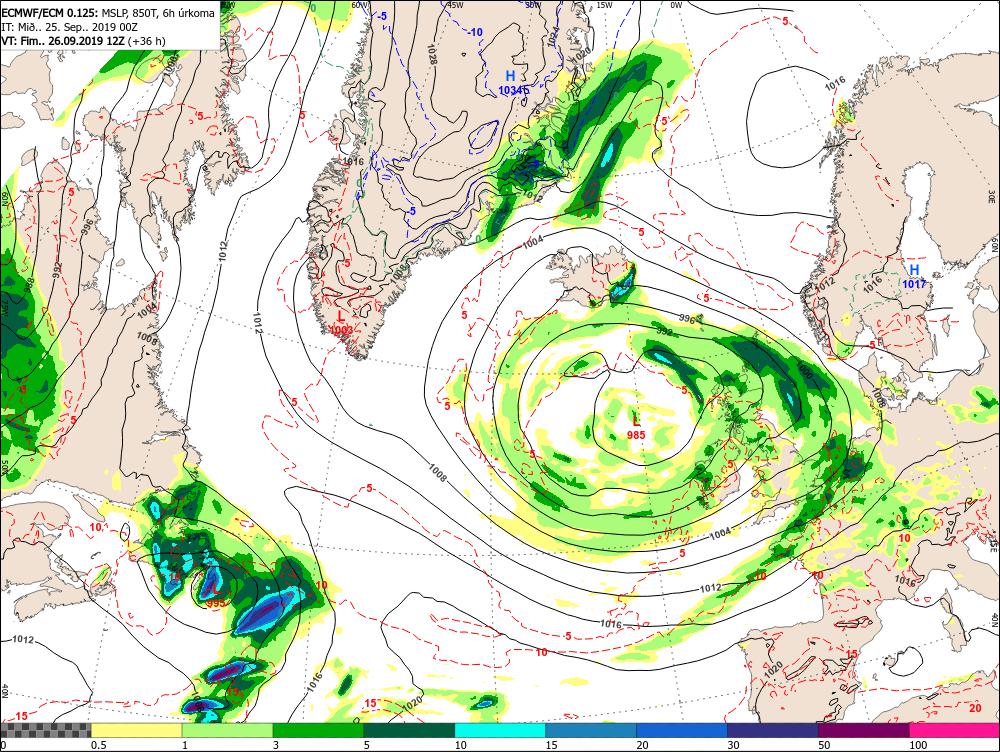Click the '1024' isobar label at top
This screenshot has width=1000, height=752.
pos(552,35)
